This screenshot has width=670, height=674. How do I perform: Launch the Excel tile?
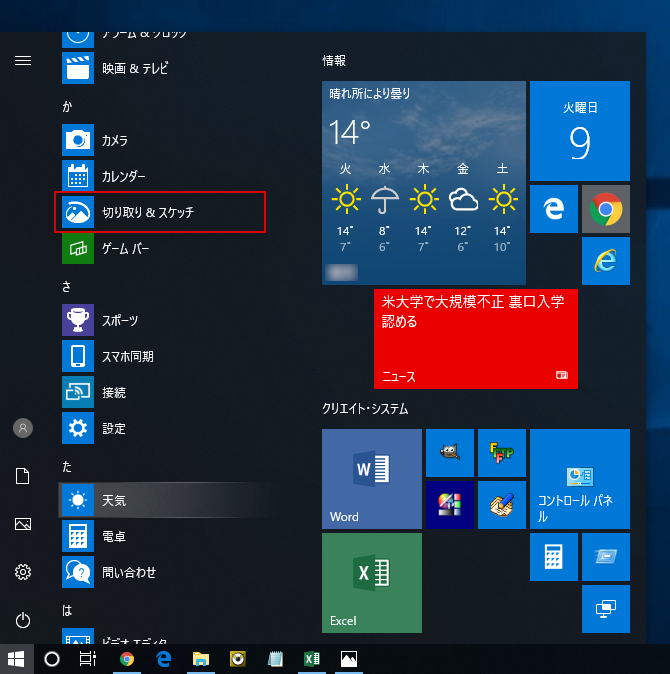pyautogui.click(x=372, y=583)
